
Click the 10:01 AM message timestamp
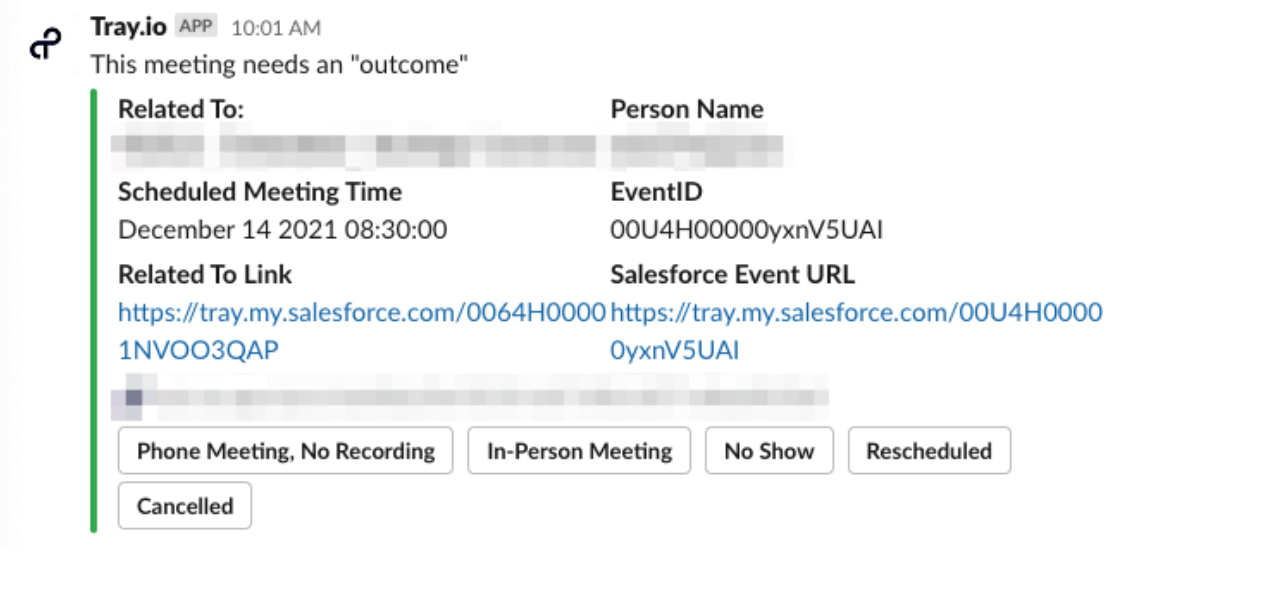[x=276, y=28]
